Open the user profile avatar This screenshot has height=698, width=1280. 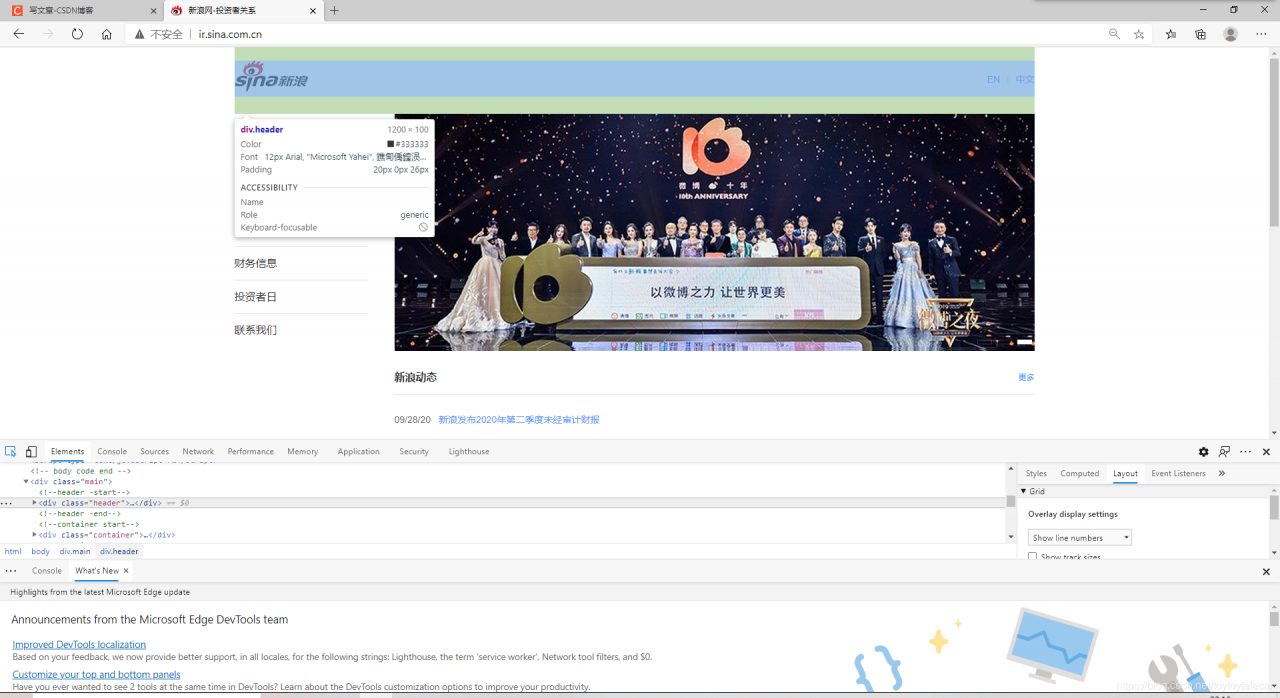point(1231,34)
